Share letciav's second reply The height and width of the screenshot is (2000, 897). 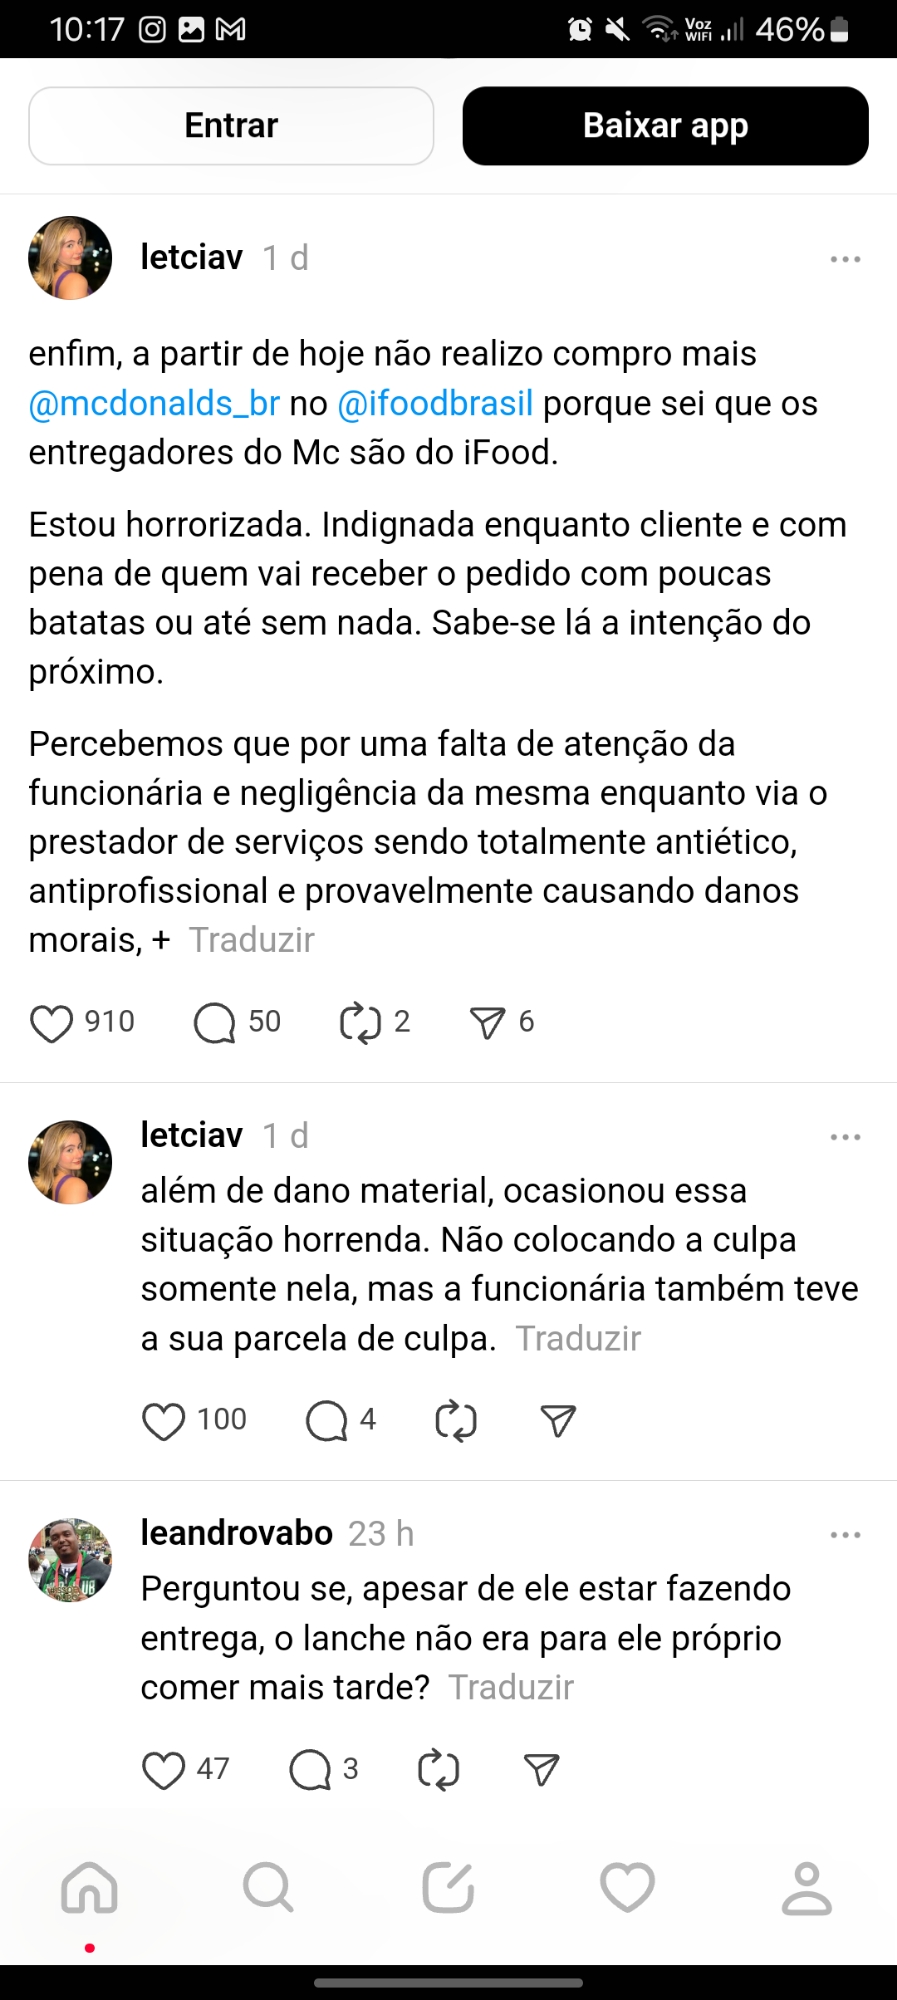pos(558,1421)
